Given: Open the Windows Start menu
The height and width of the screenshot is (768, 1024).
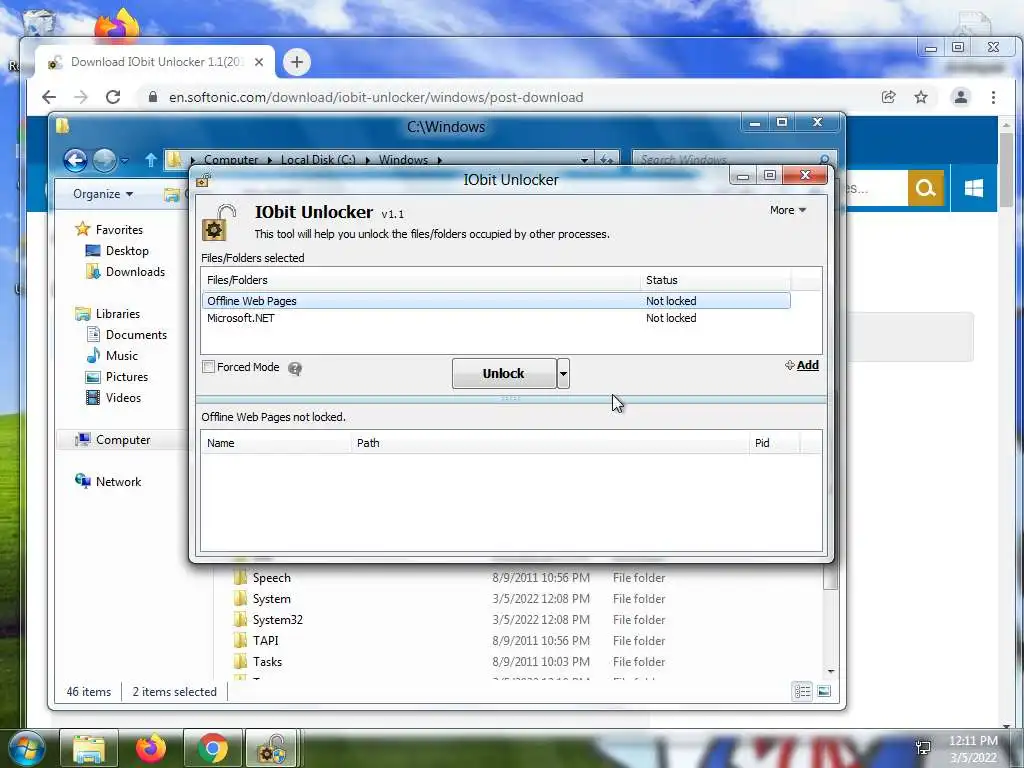Looking at the screenshot, I should pos(26,748).
